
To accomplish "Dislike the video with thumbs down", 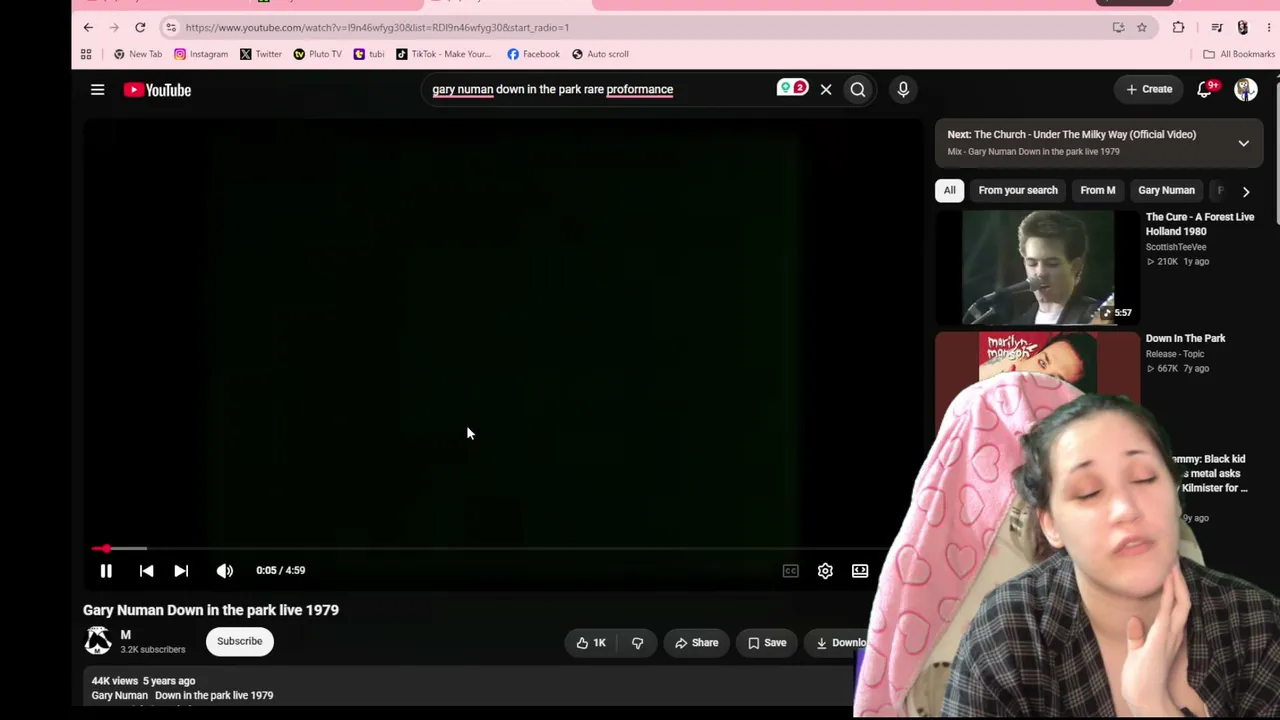I will click(x=637, y=643).
